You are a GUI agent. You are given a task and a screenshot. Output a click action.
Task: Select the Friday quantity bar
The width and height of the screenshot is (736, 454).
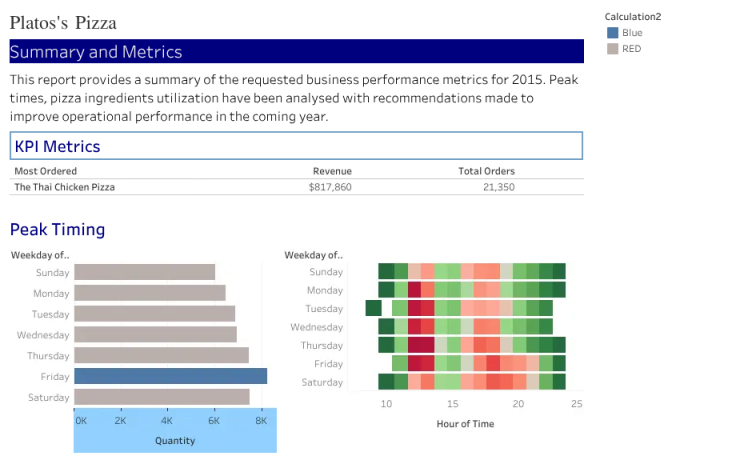pyautogui.click(x=170, y=376)
